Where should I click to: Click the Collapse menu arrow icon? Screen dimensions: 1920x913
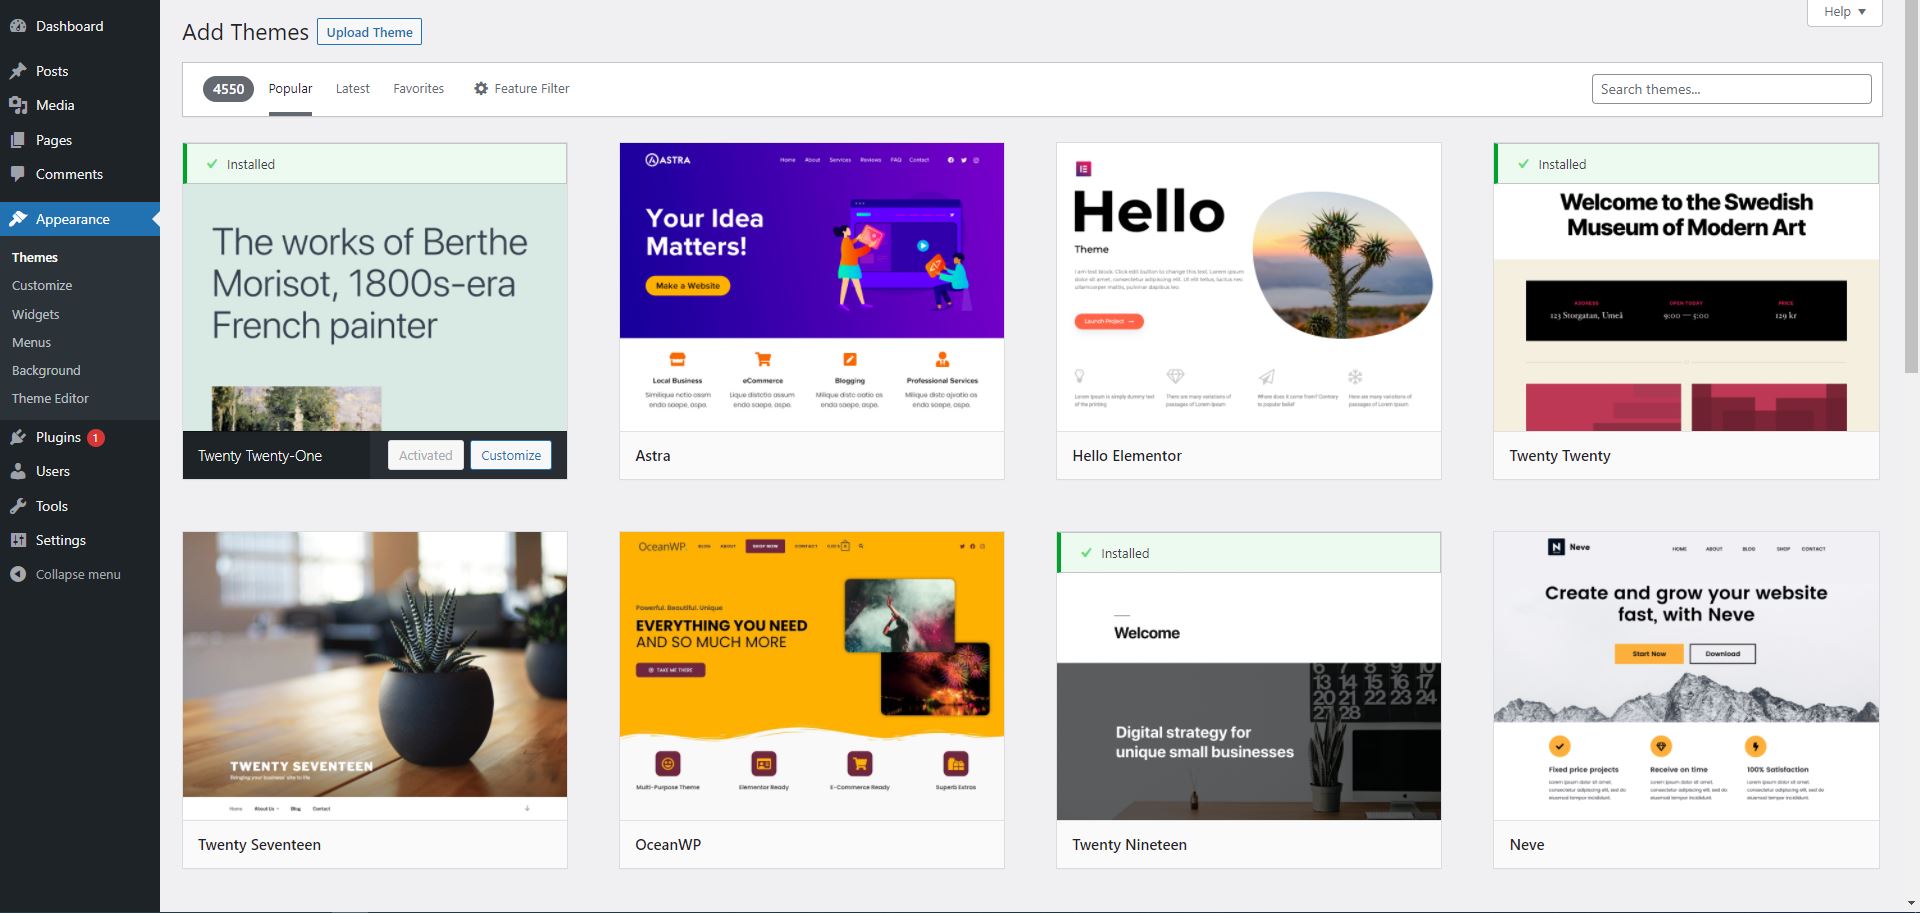pos(18,574)
